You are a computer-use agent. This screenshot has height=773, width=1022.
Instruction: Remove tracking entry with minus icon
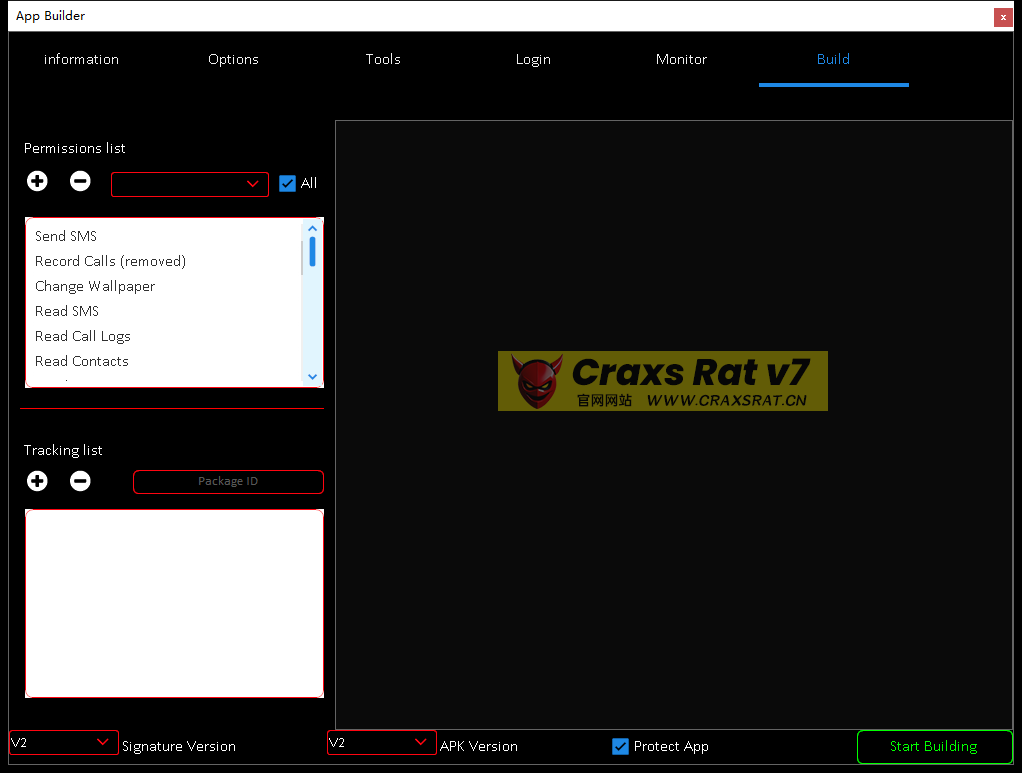(80, 481)
